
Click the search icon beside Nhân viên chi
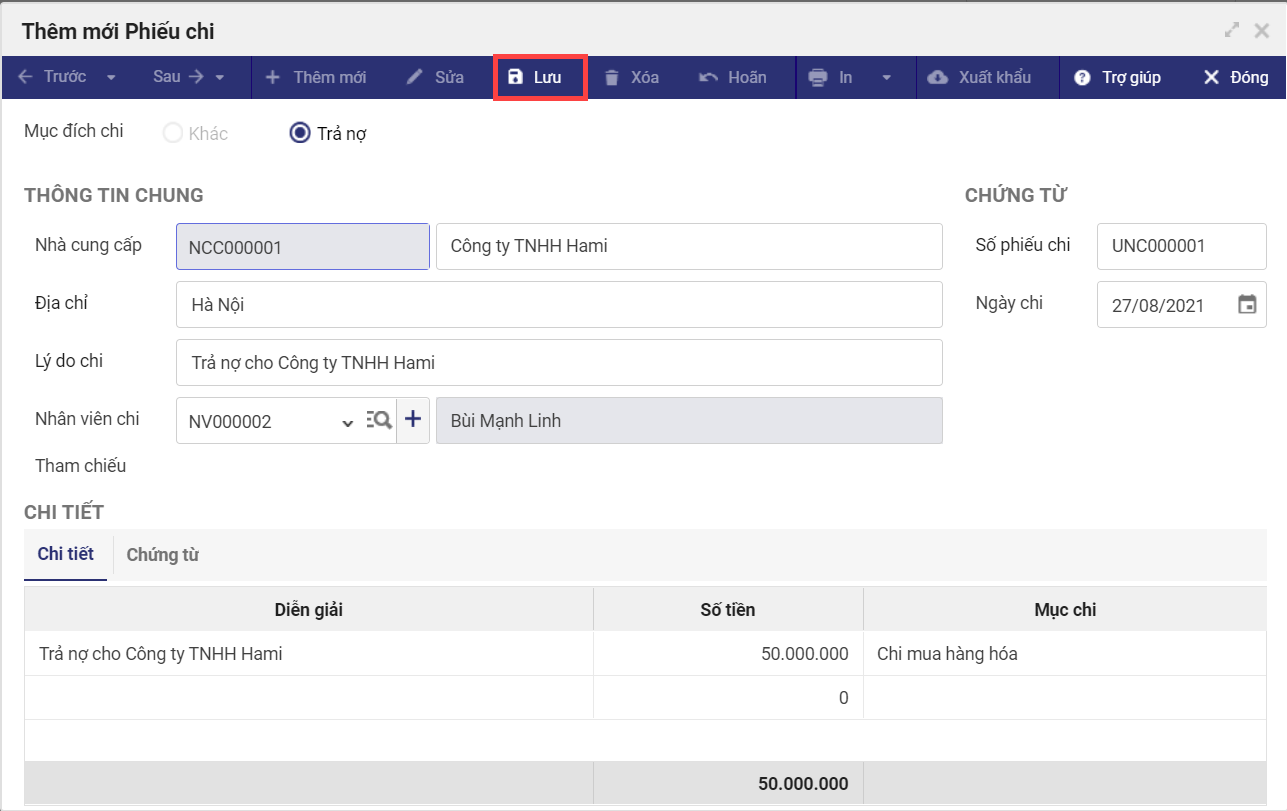click(378, 421)
